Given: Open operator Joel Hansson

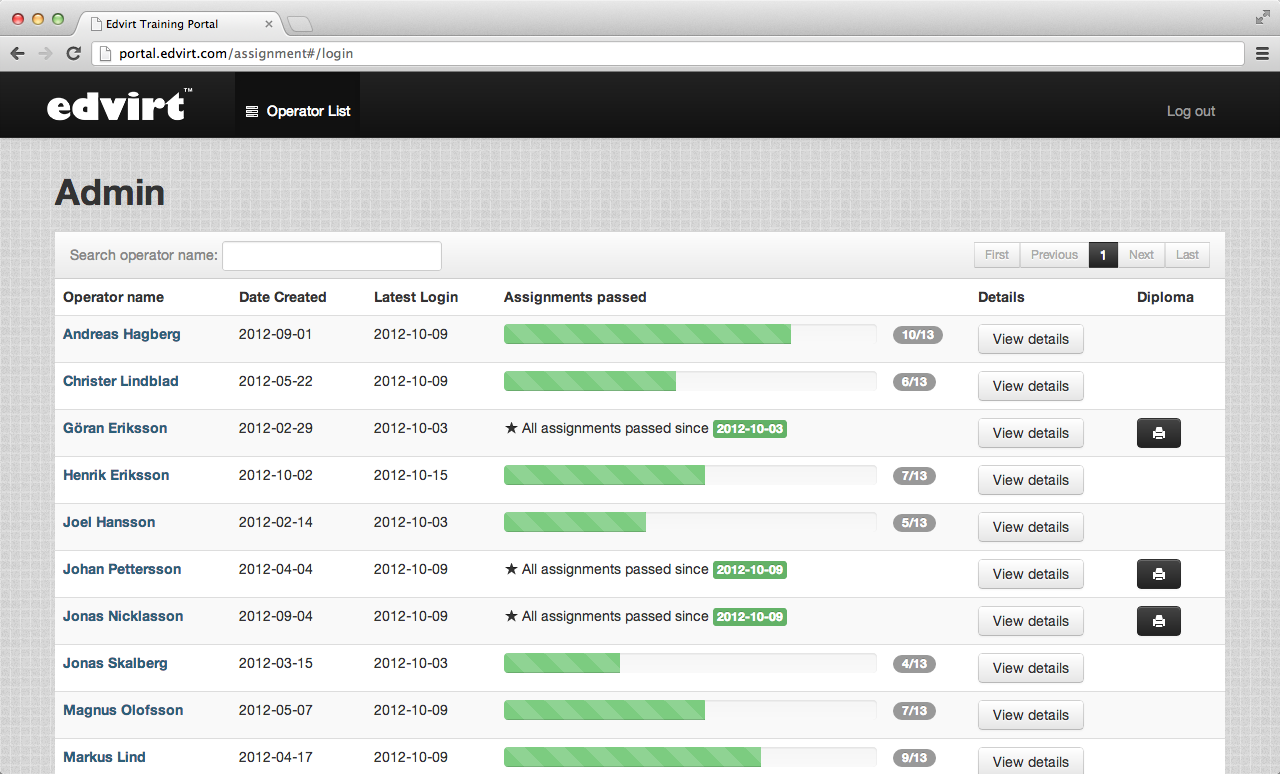Looking at the screenshot, I should tap(109, 522).
